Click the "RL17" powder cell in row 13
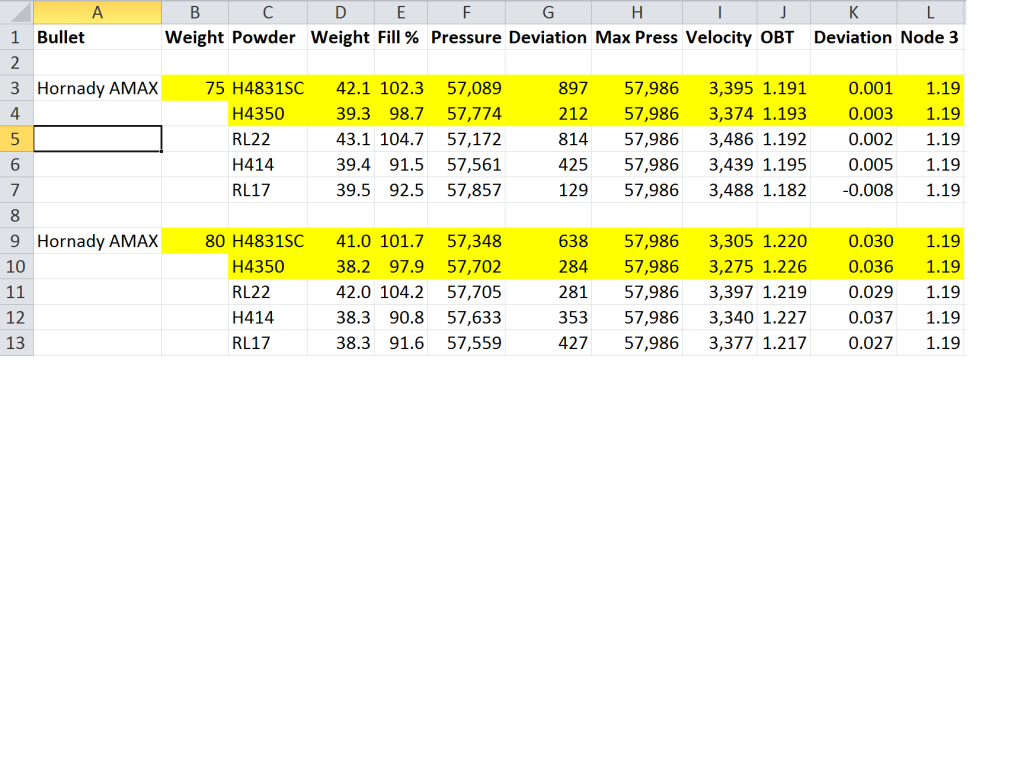The width and height of the screenshot is (1024, 768). point(268,343)
